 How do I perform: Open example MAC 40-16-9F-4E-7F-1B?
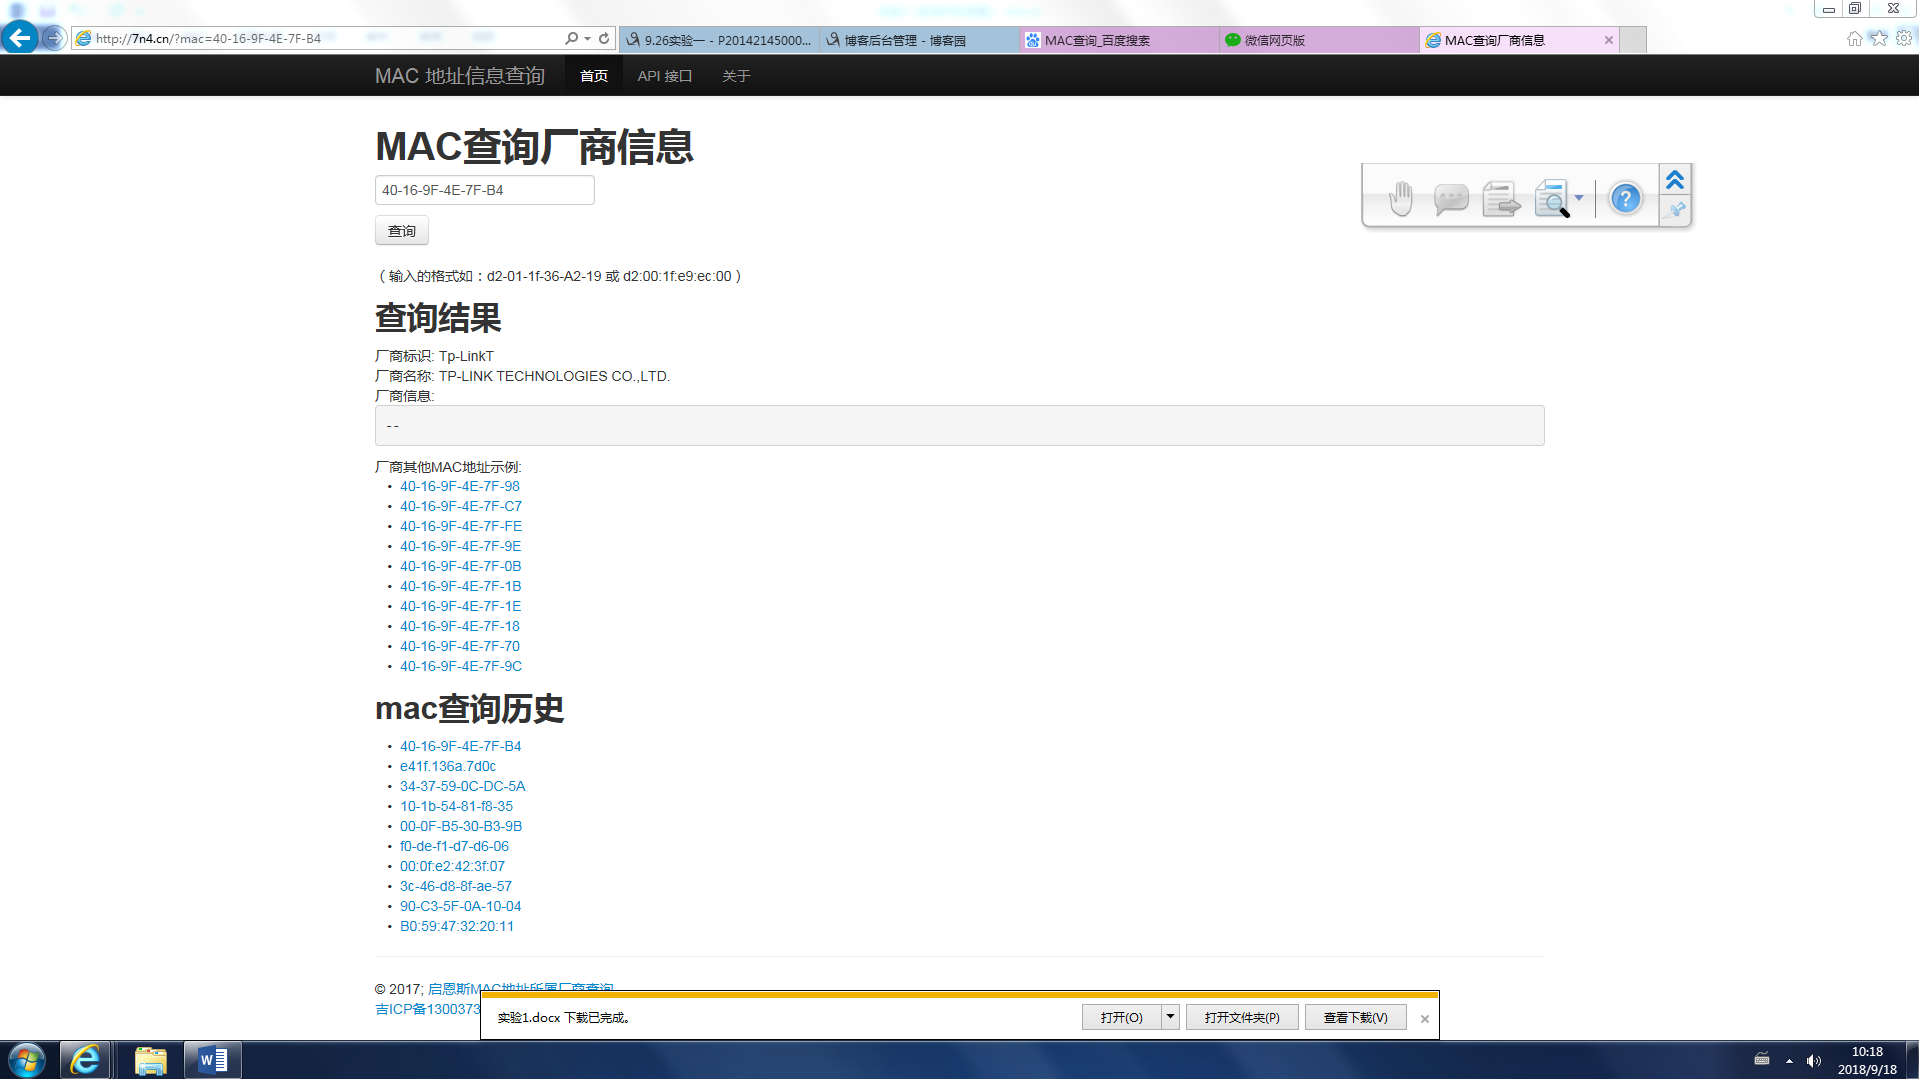461,587
